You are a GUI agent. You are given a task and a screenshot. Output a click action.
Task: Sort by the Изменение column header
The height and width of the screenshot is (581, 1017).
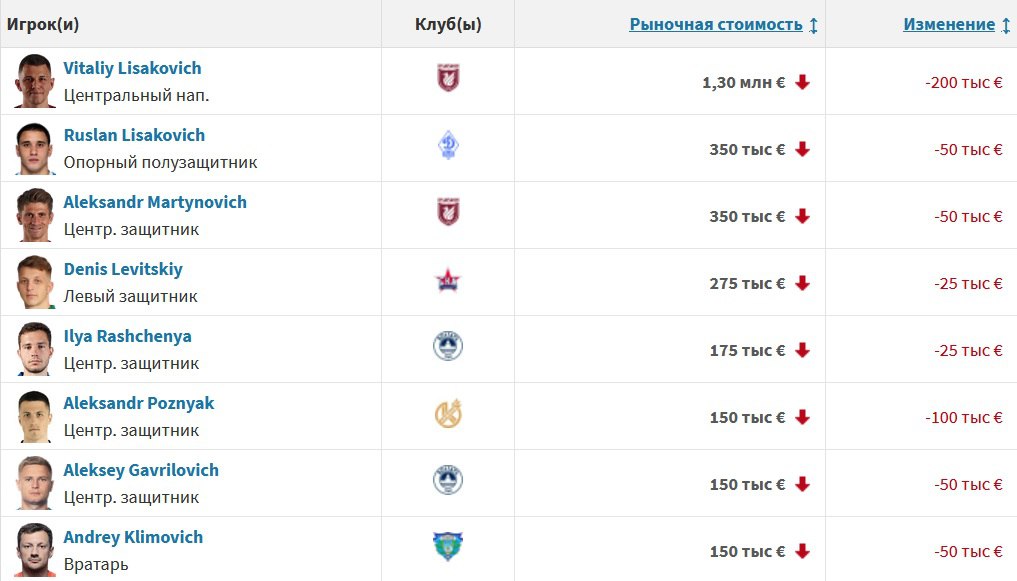[x=949, y=25]
